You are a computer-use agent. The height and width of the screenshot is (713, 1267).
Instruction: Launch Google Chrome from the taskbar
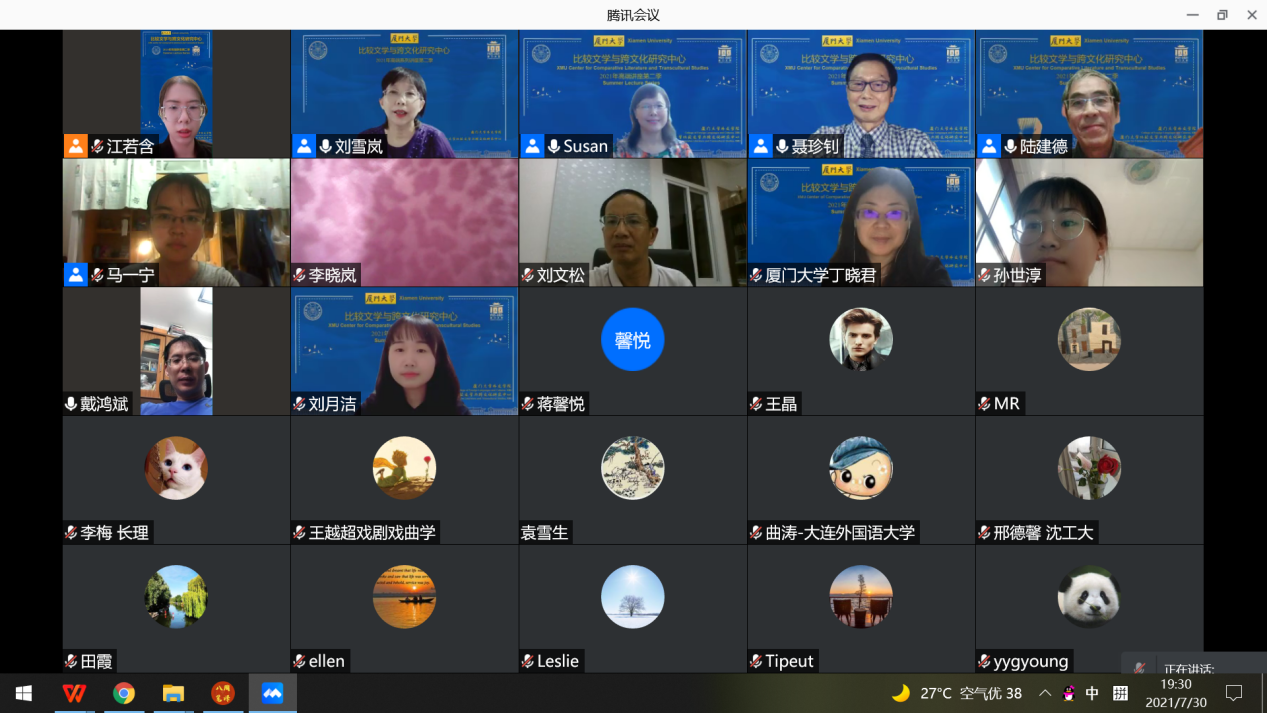coord(124,693)
